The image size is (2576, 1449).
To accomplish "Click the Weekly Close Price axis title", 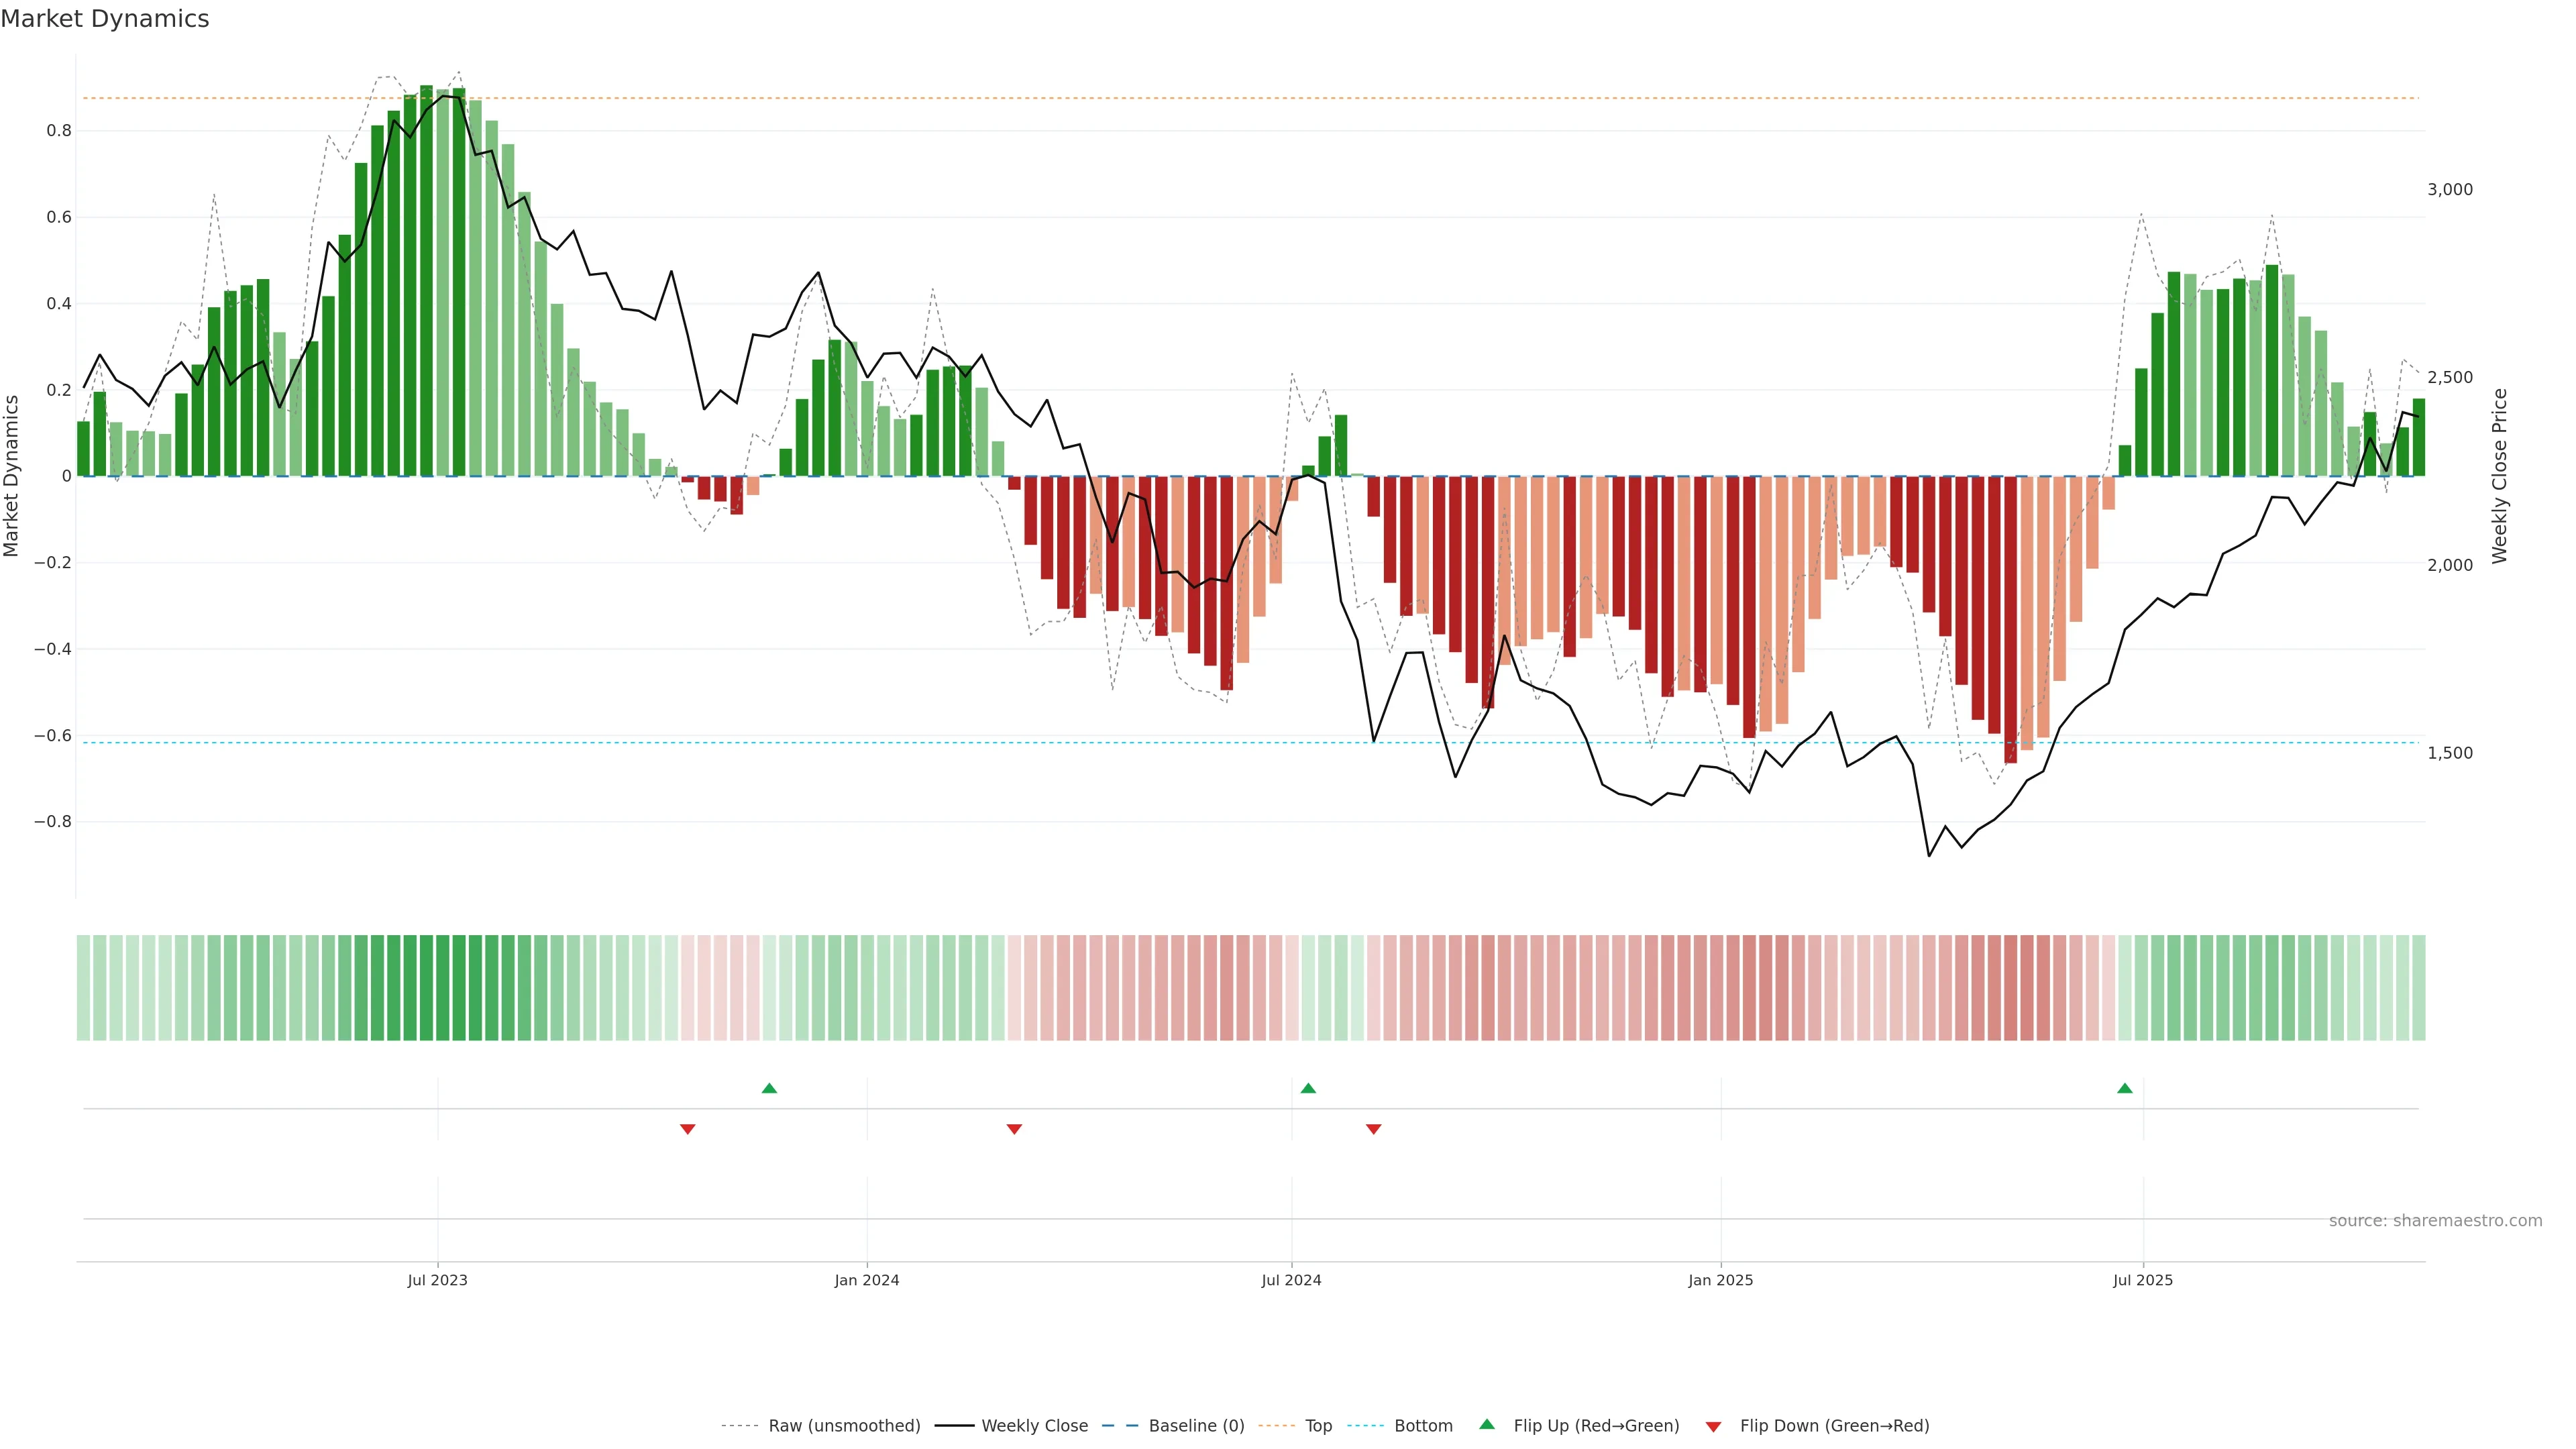I will tap(2499, 476).
